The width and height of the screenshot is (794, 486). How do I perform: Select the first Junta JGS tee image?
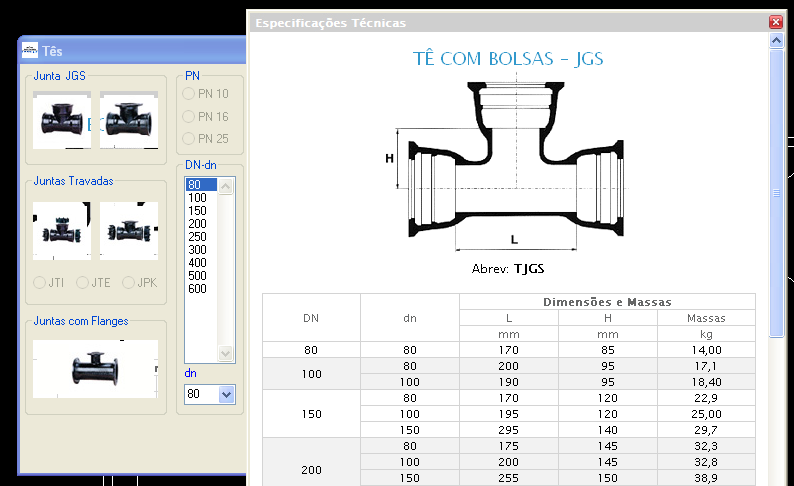(x=62, y=120)
